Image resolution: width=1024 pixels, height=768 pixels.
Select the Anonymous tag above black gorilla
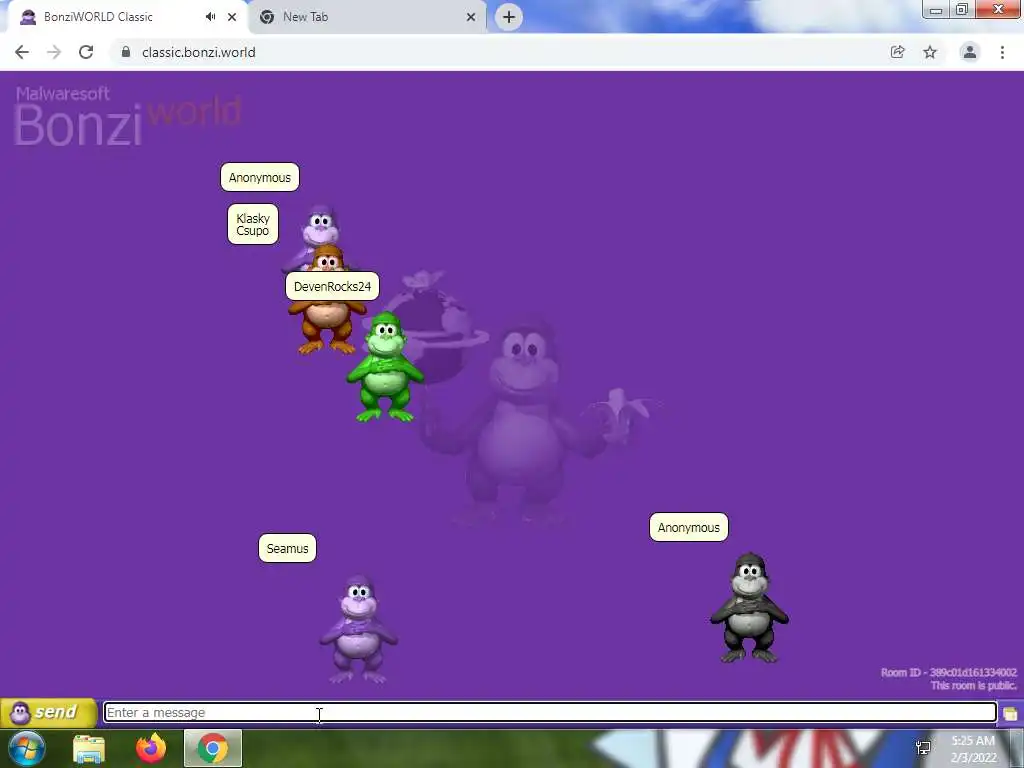coord(688,527)
